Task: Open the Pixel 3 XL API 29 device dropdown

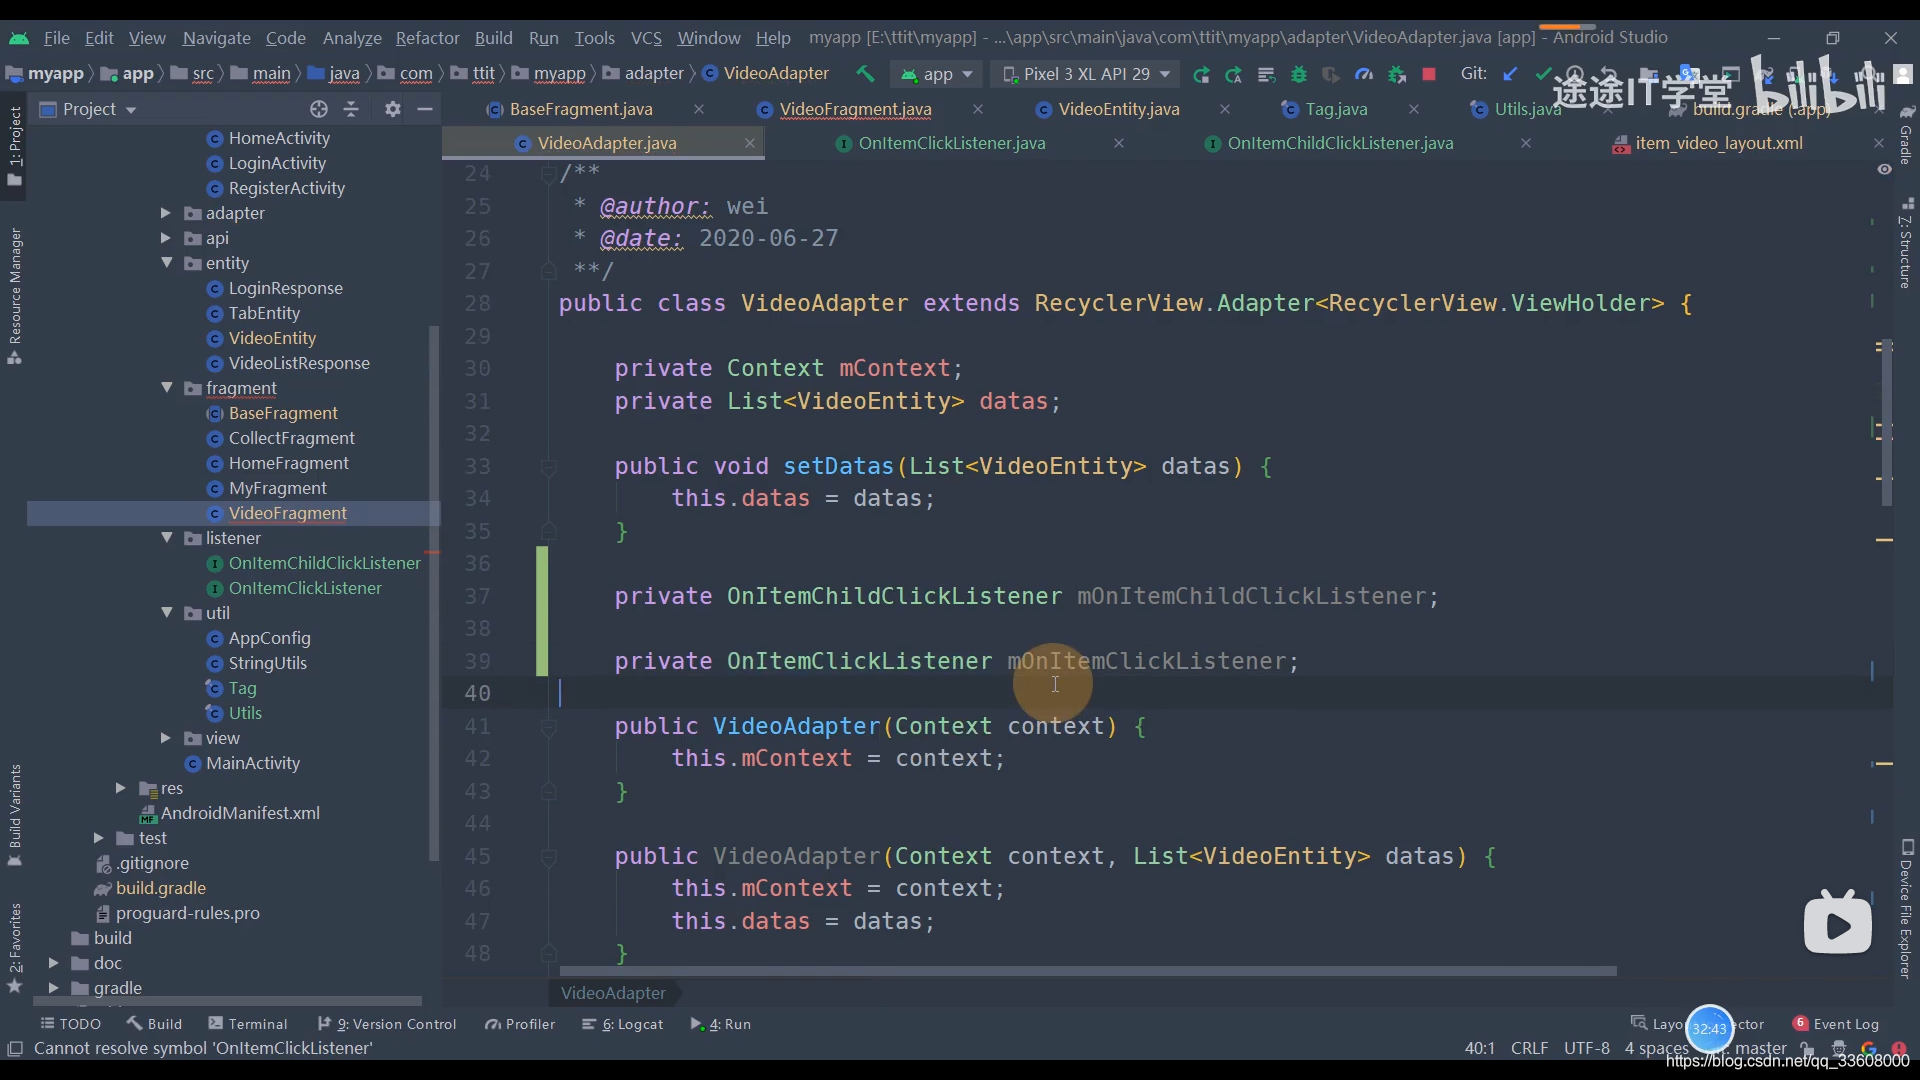Action: pos(1086,74)
